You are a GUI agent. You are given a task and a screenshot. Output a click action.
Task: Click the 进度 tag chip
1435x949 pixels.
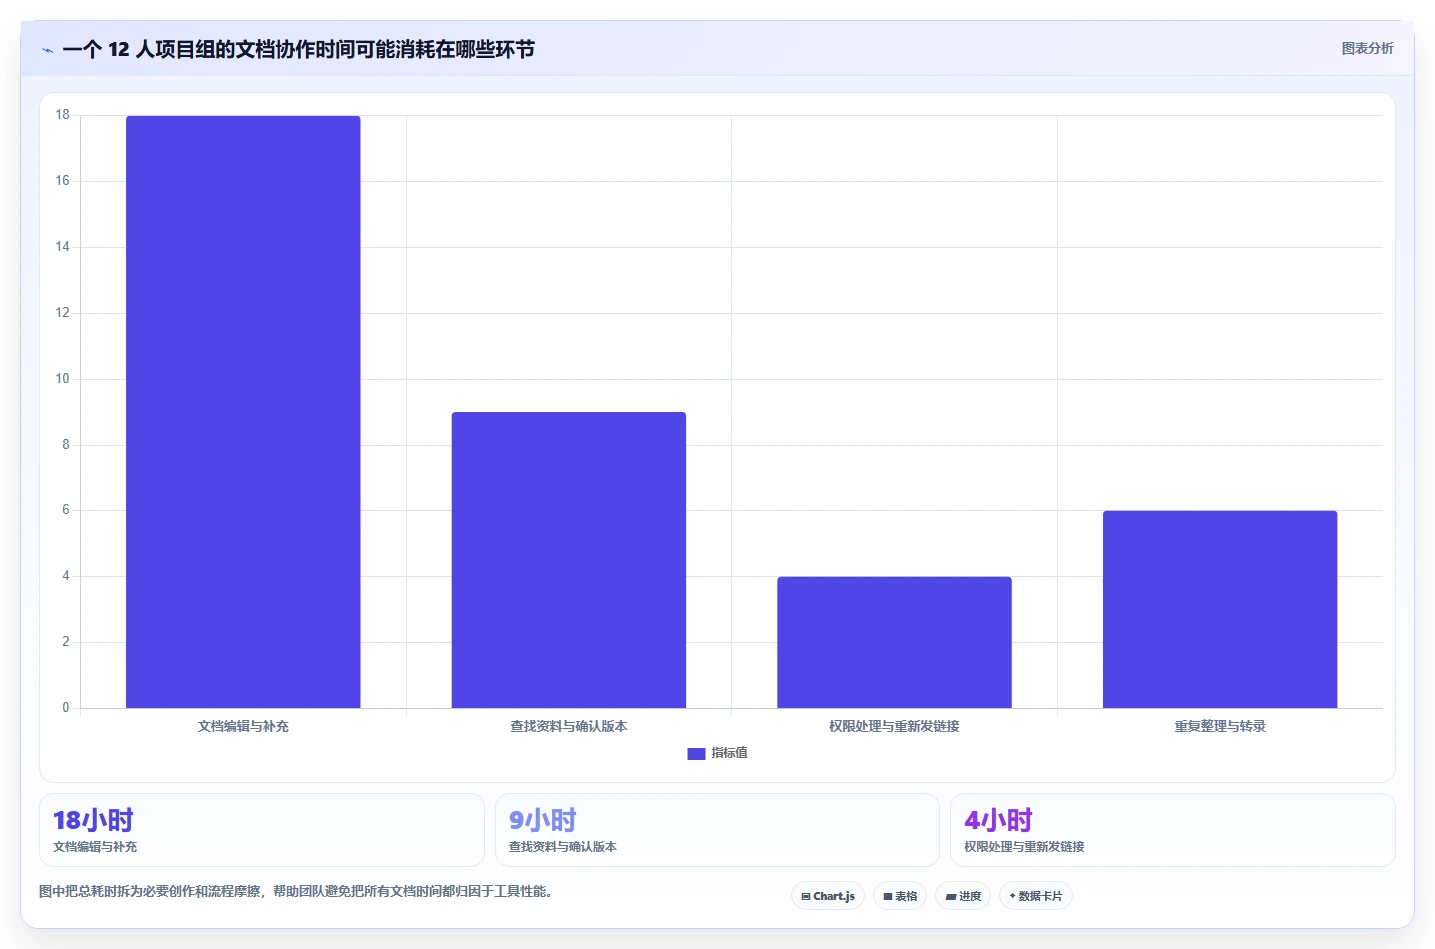pos(963,896)
